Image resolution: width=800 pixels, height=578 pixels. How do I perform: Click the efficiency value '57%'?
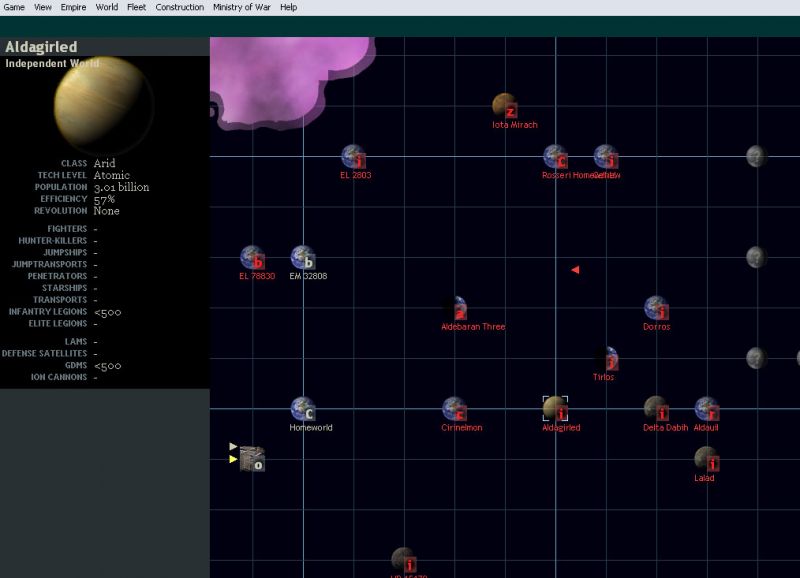(x=104, y=199)
